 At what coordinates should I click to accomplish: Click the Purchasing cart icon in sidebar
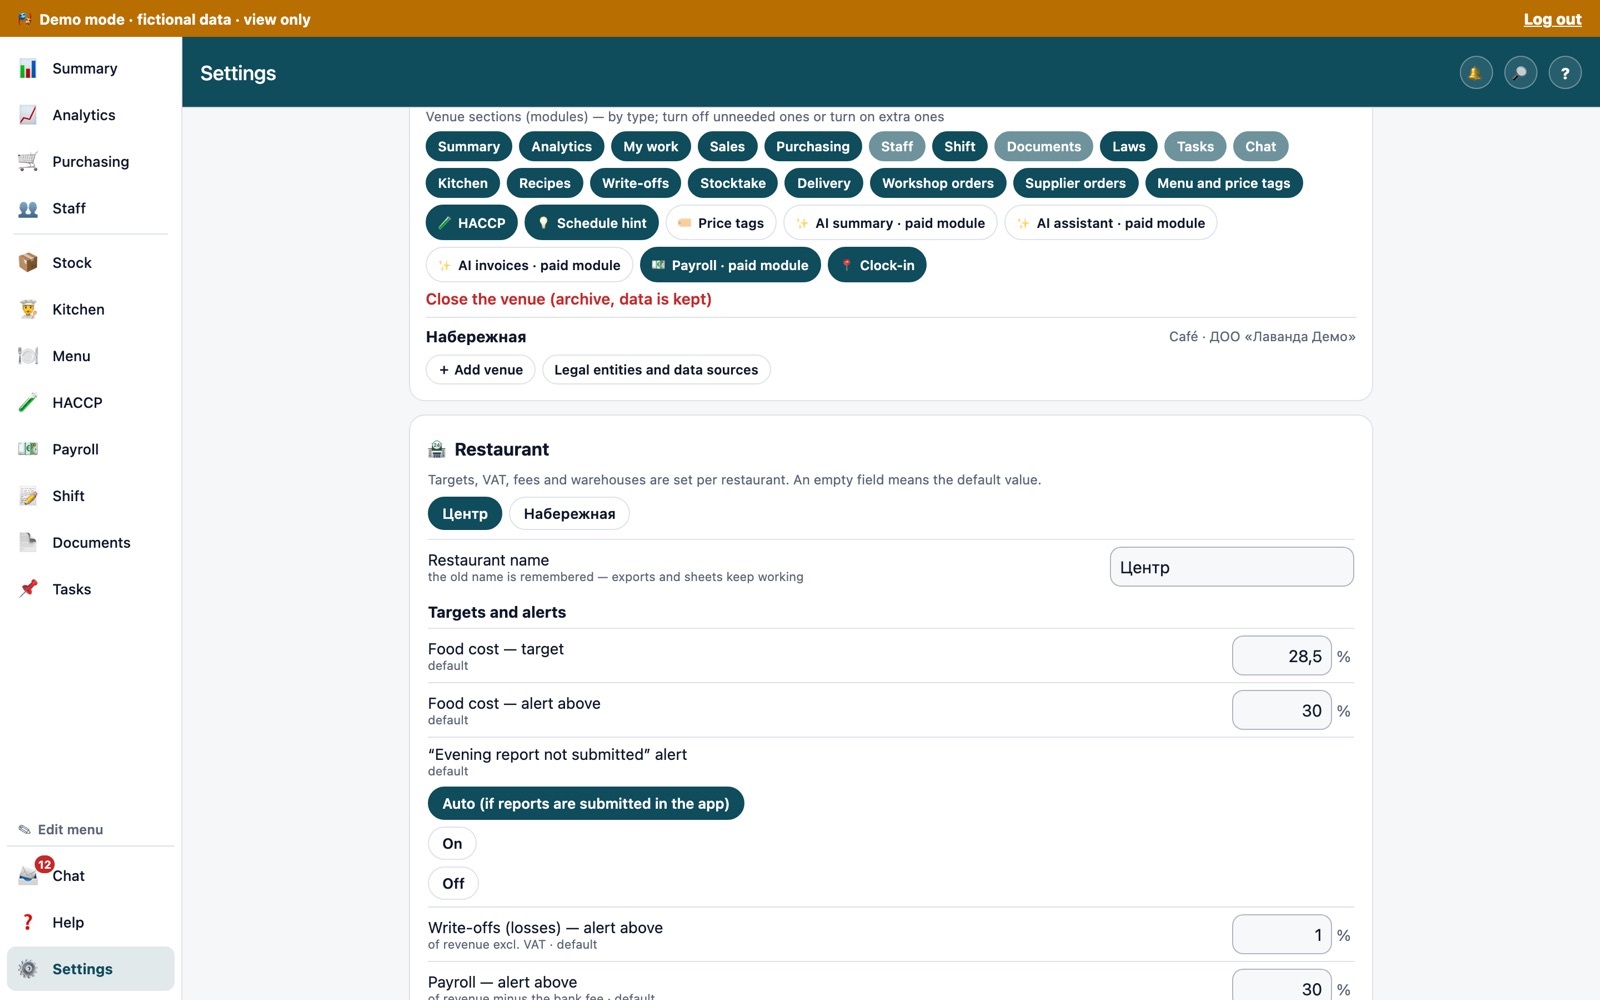(28, 162)
